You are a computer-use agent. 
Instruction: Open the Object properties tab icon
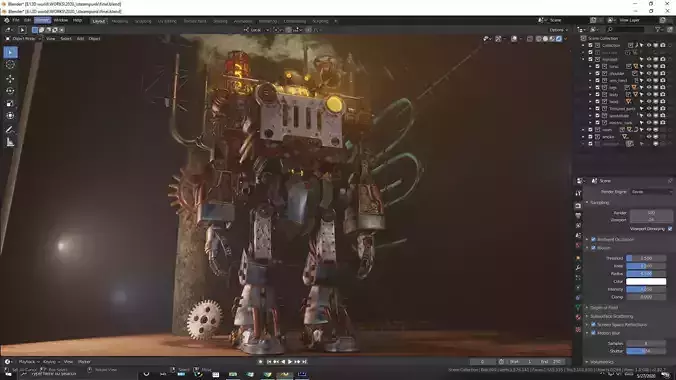pos(578,258)
